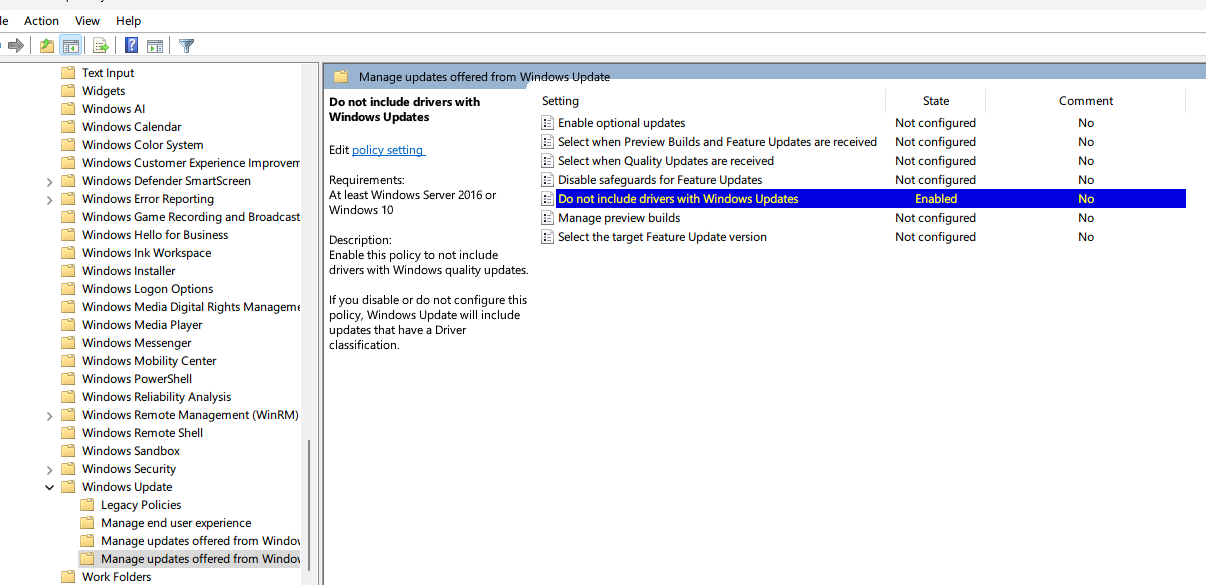Select the Windows Hello for Business folder

click(x=155, y=235)
